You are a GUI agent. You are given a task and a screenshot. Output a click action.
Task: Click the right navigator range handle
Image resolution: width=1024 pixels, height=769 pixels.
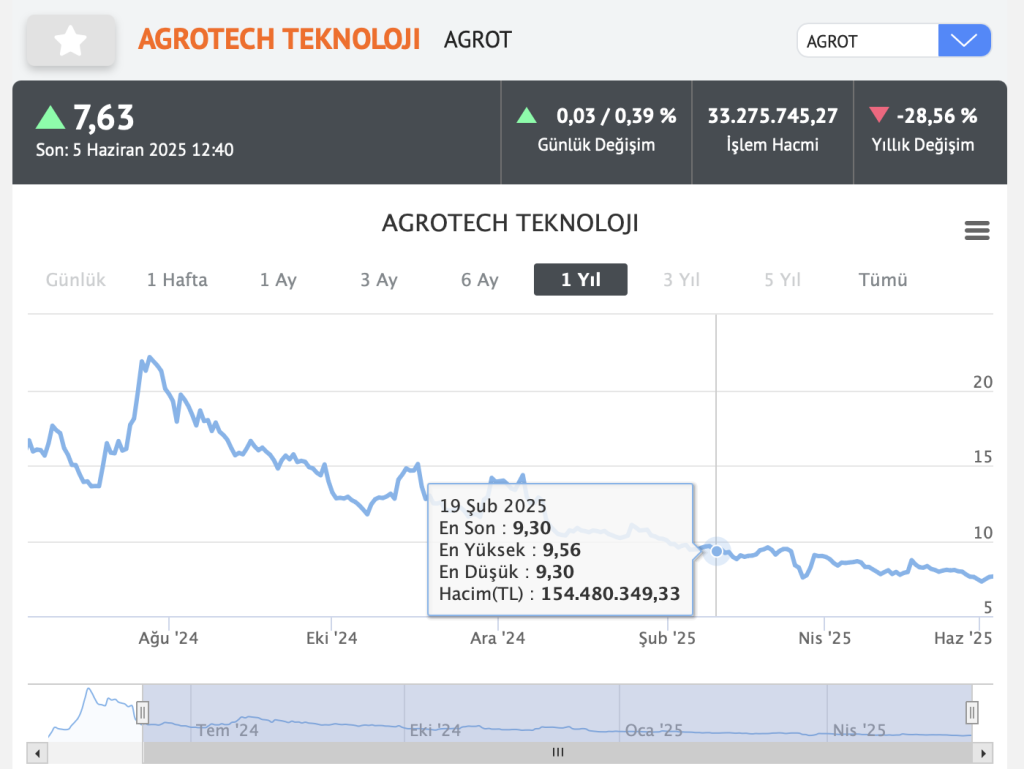click(x=971, y=712)
